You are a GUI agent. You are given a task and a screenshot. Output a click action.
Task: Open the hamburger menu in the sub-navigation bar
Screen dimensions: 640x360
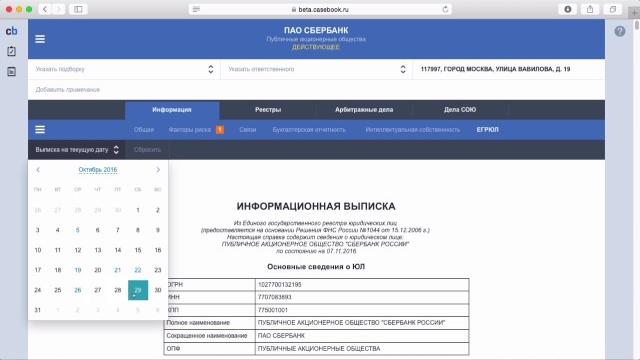tap(40, 129)
